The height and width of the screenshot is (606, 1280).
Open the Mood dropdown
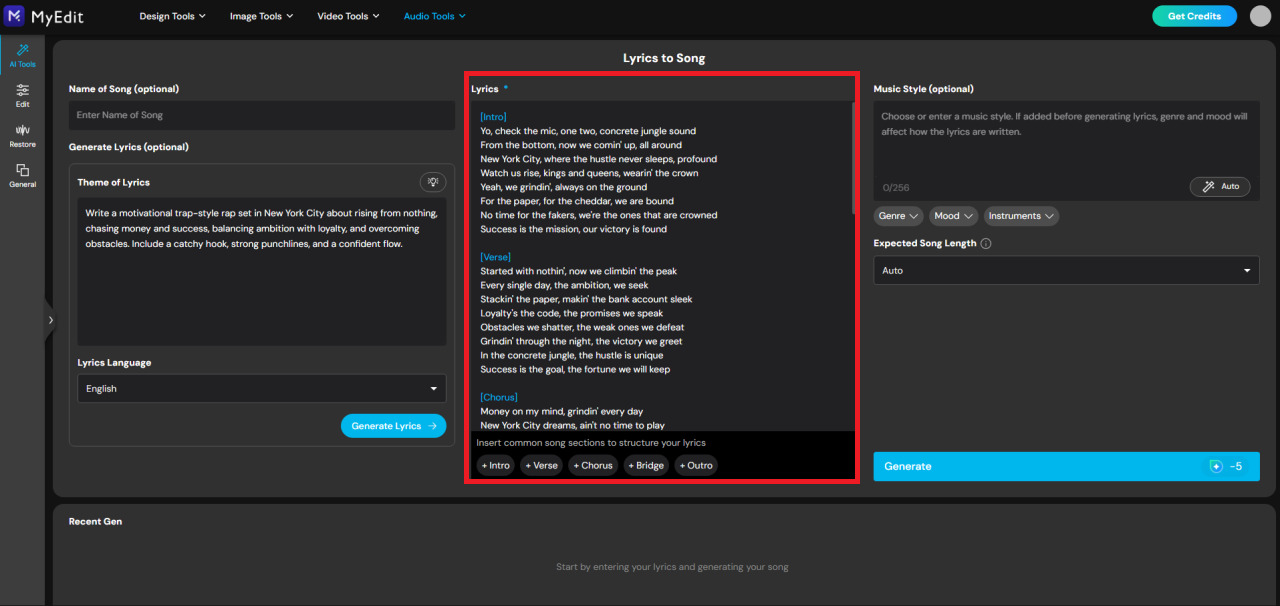(x=952, y=215)
